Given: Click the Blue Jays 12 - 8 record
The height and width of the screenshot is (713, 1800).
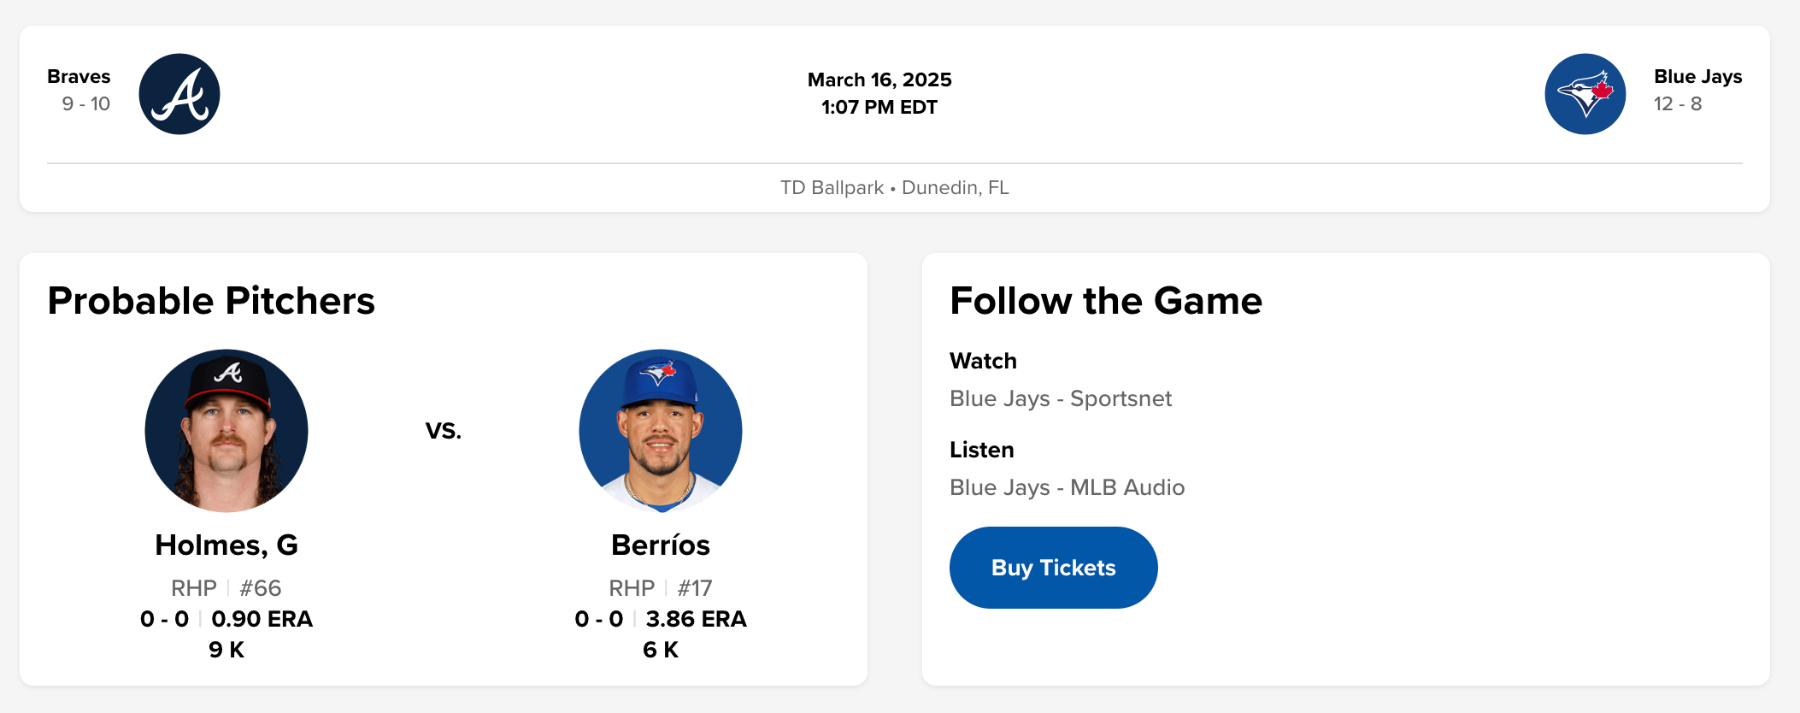Looking at the screenshot, I should tap(1677, 104).
